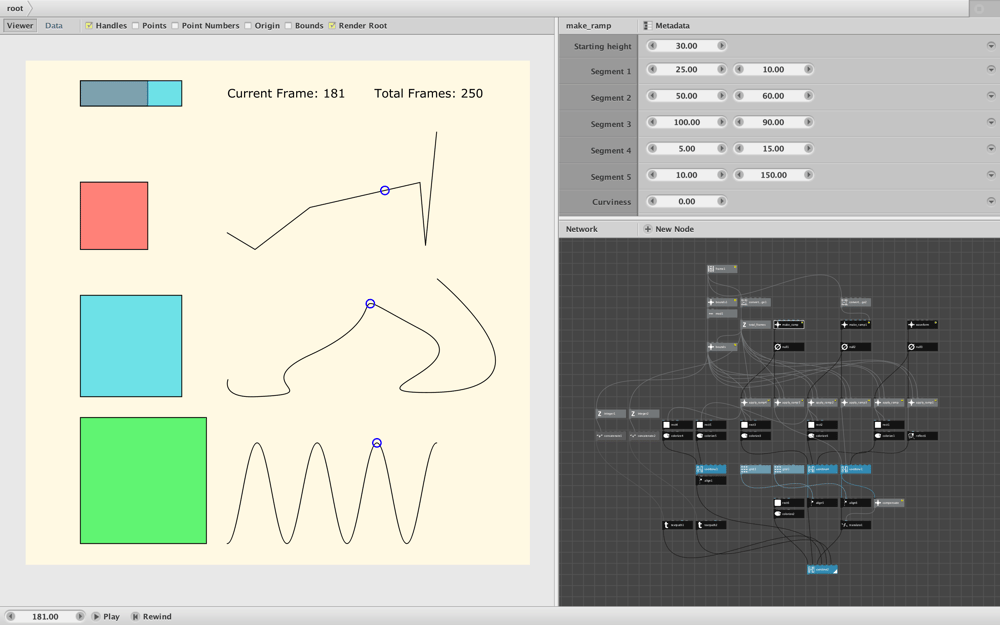
Task: Select the grid1 node
Action: point(755,469)
